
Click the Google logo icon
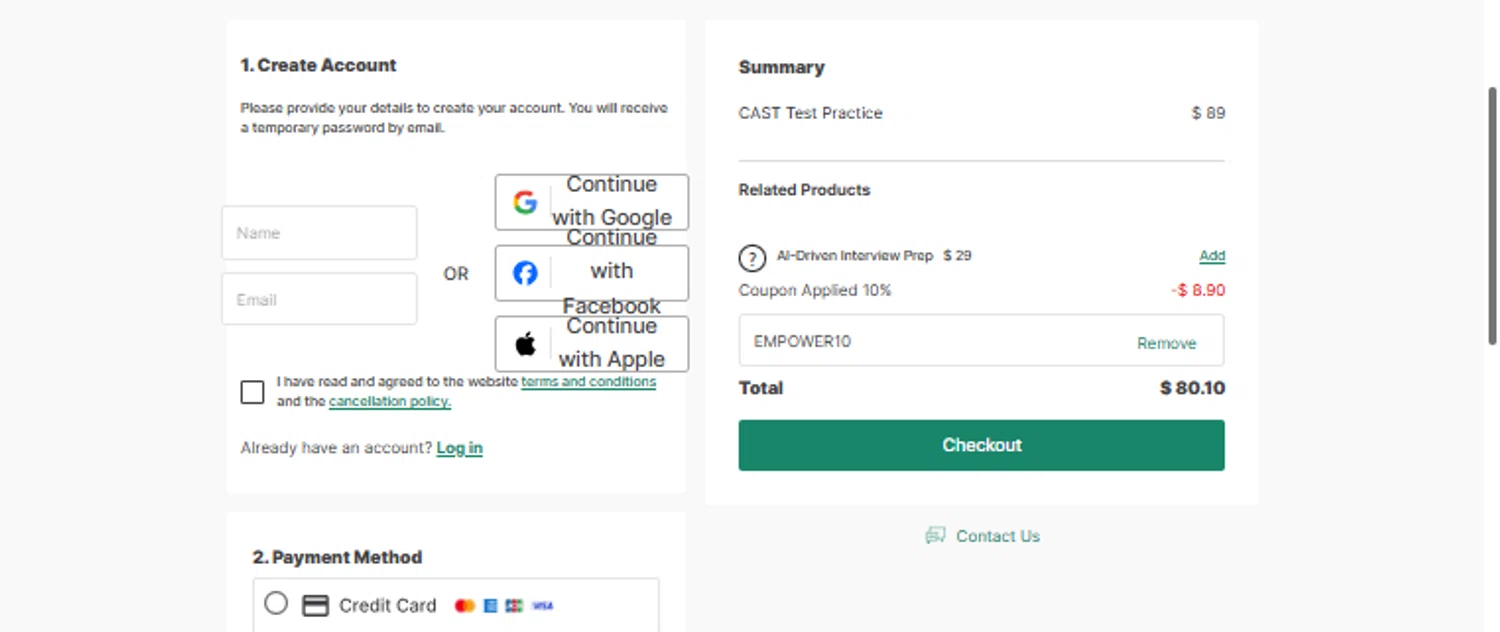click(x=525, y=202)
